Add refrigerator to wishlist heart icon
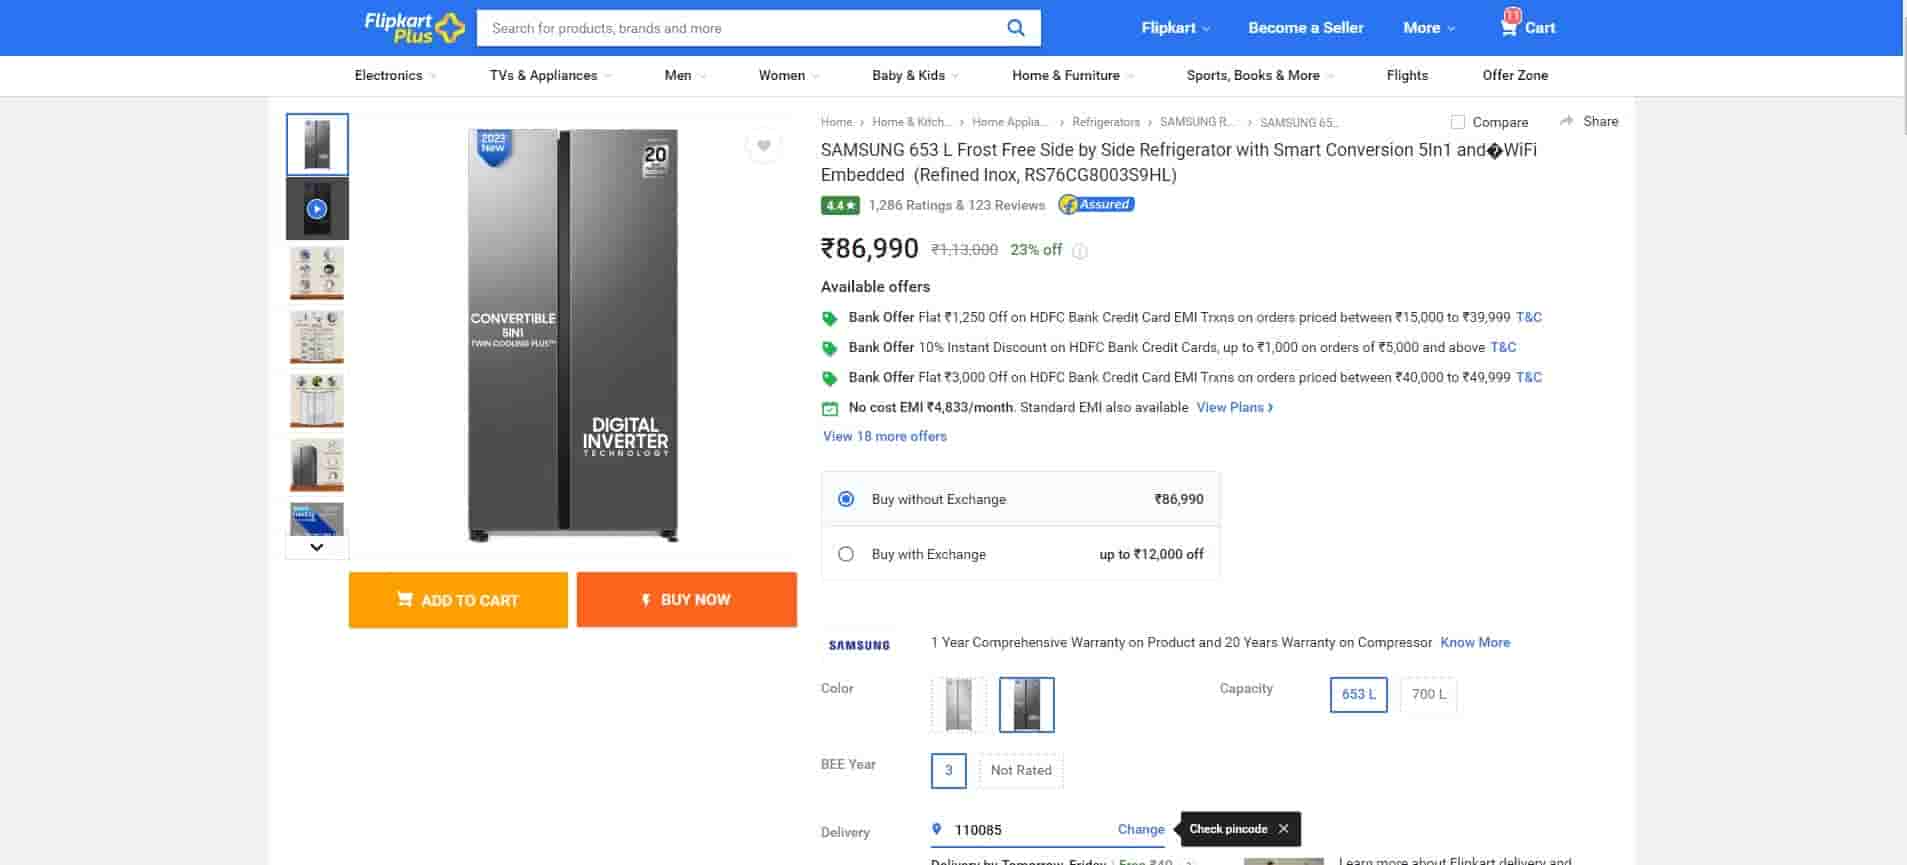Screen dimensions: 1907x865 pos(763,146)
